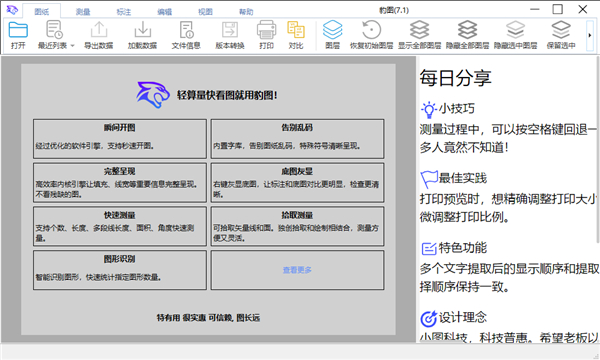Switch to the 图纸 tab

click(41, 12)
